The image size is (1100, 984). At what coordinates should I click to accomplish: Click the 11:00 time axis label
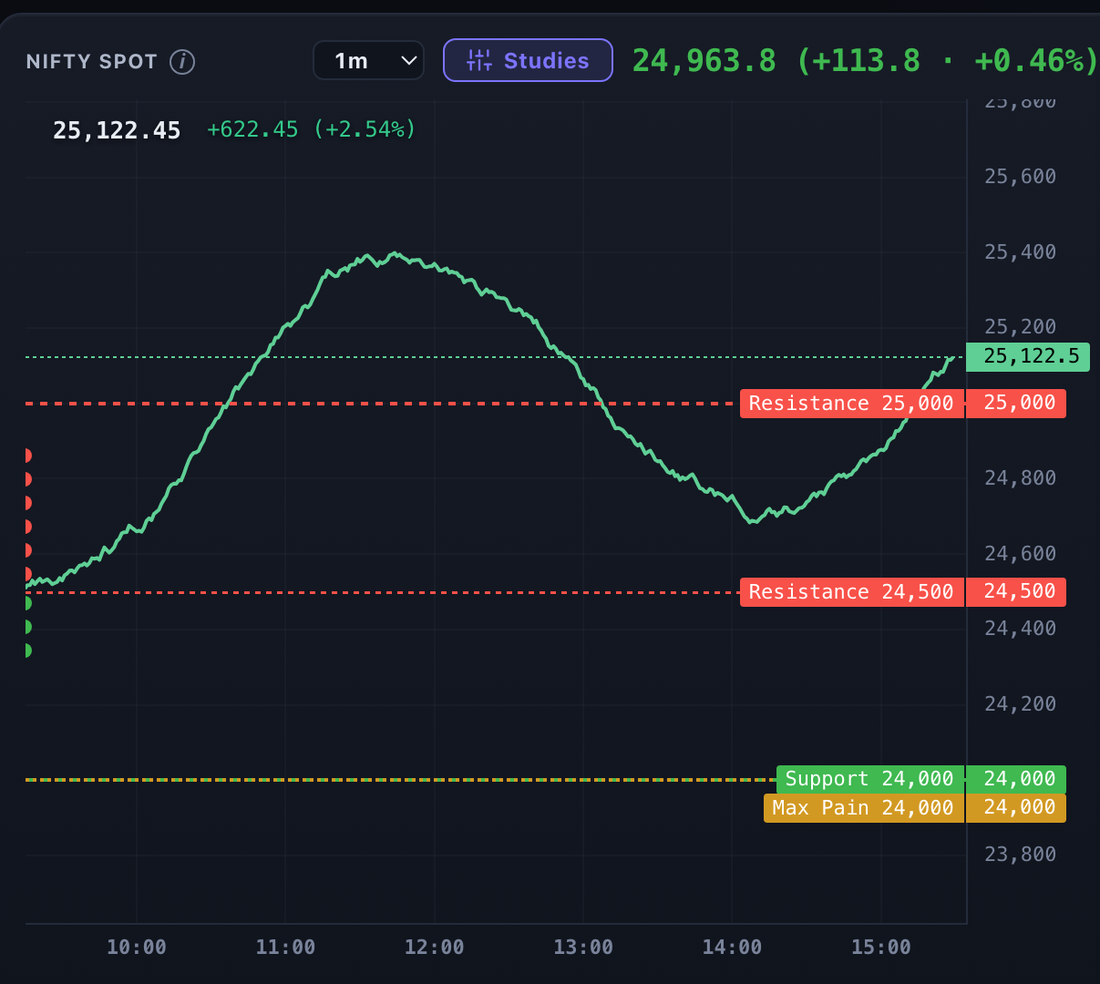click(286, 948)
